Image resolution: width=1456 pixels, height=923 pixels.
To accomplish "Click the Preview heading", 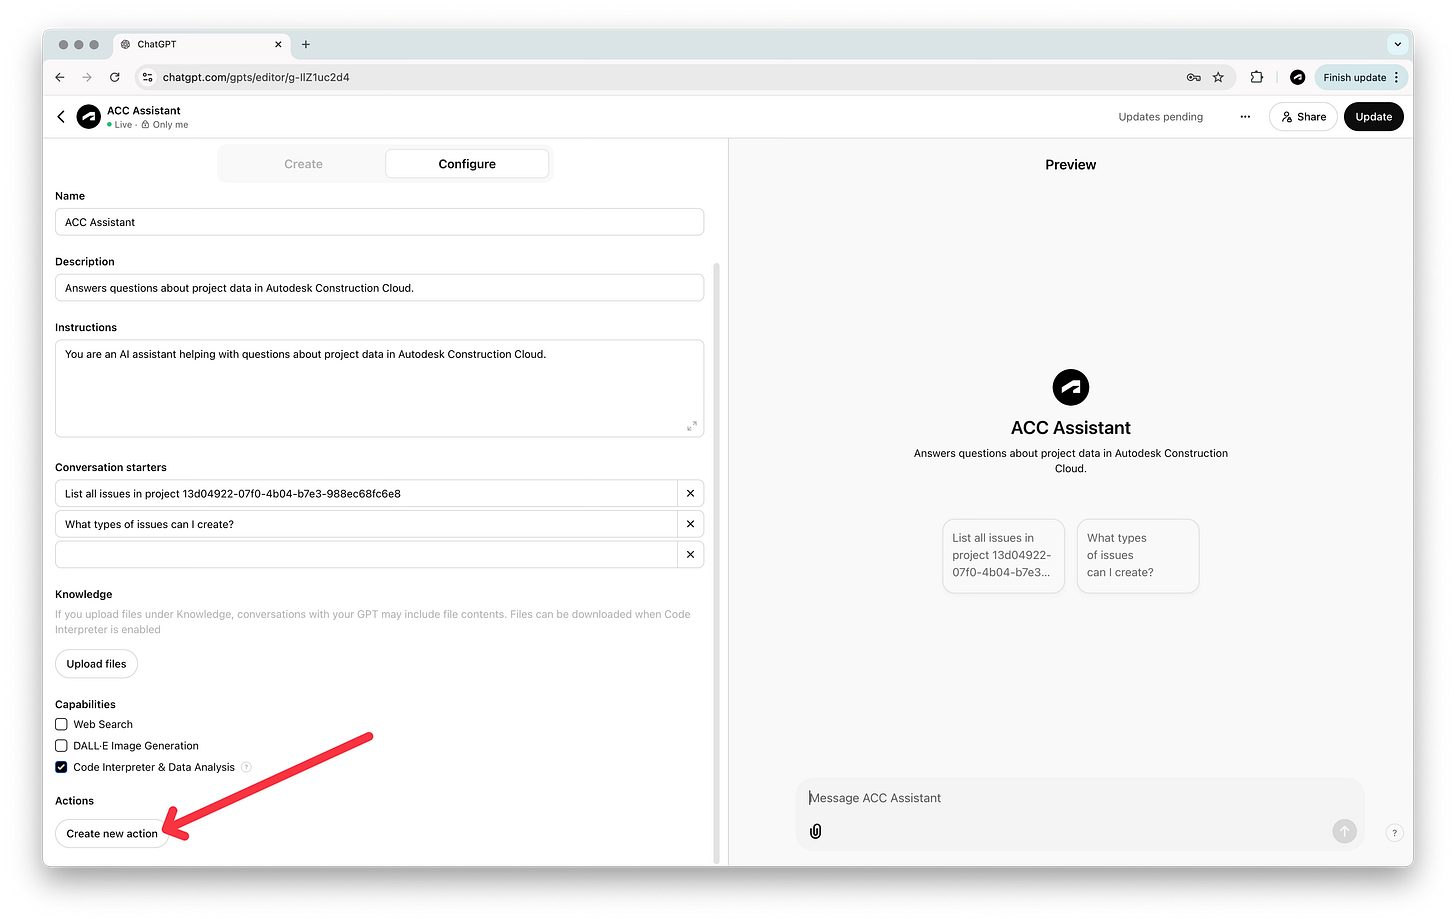I will point(1070,165).
